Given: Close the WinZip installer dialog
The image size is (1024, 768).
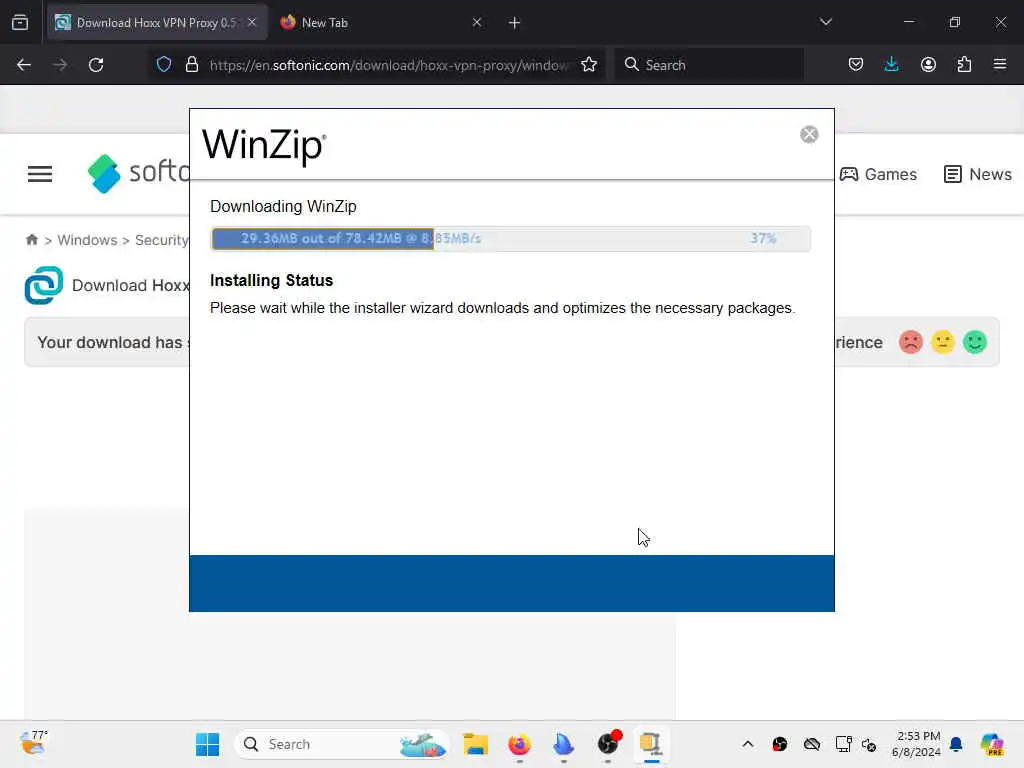Looking at the screenshot, I should [x=809, y=135].
